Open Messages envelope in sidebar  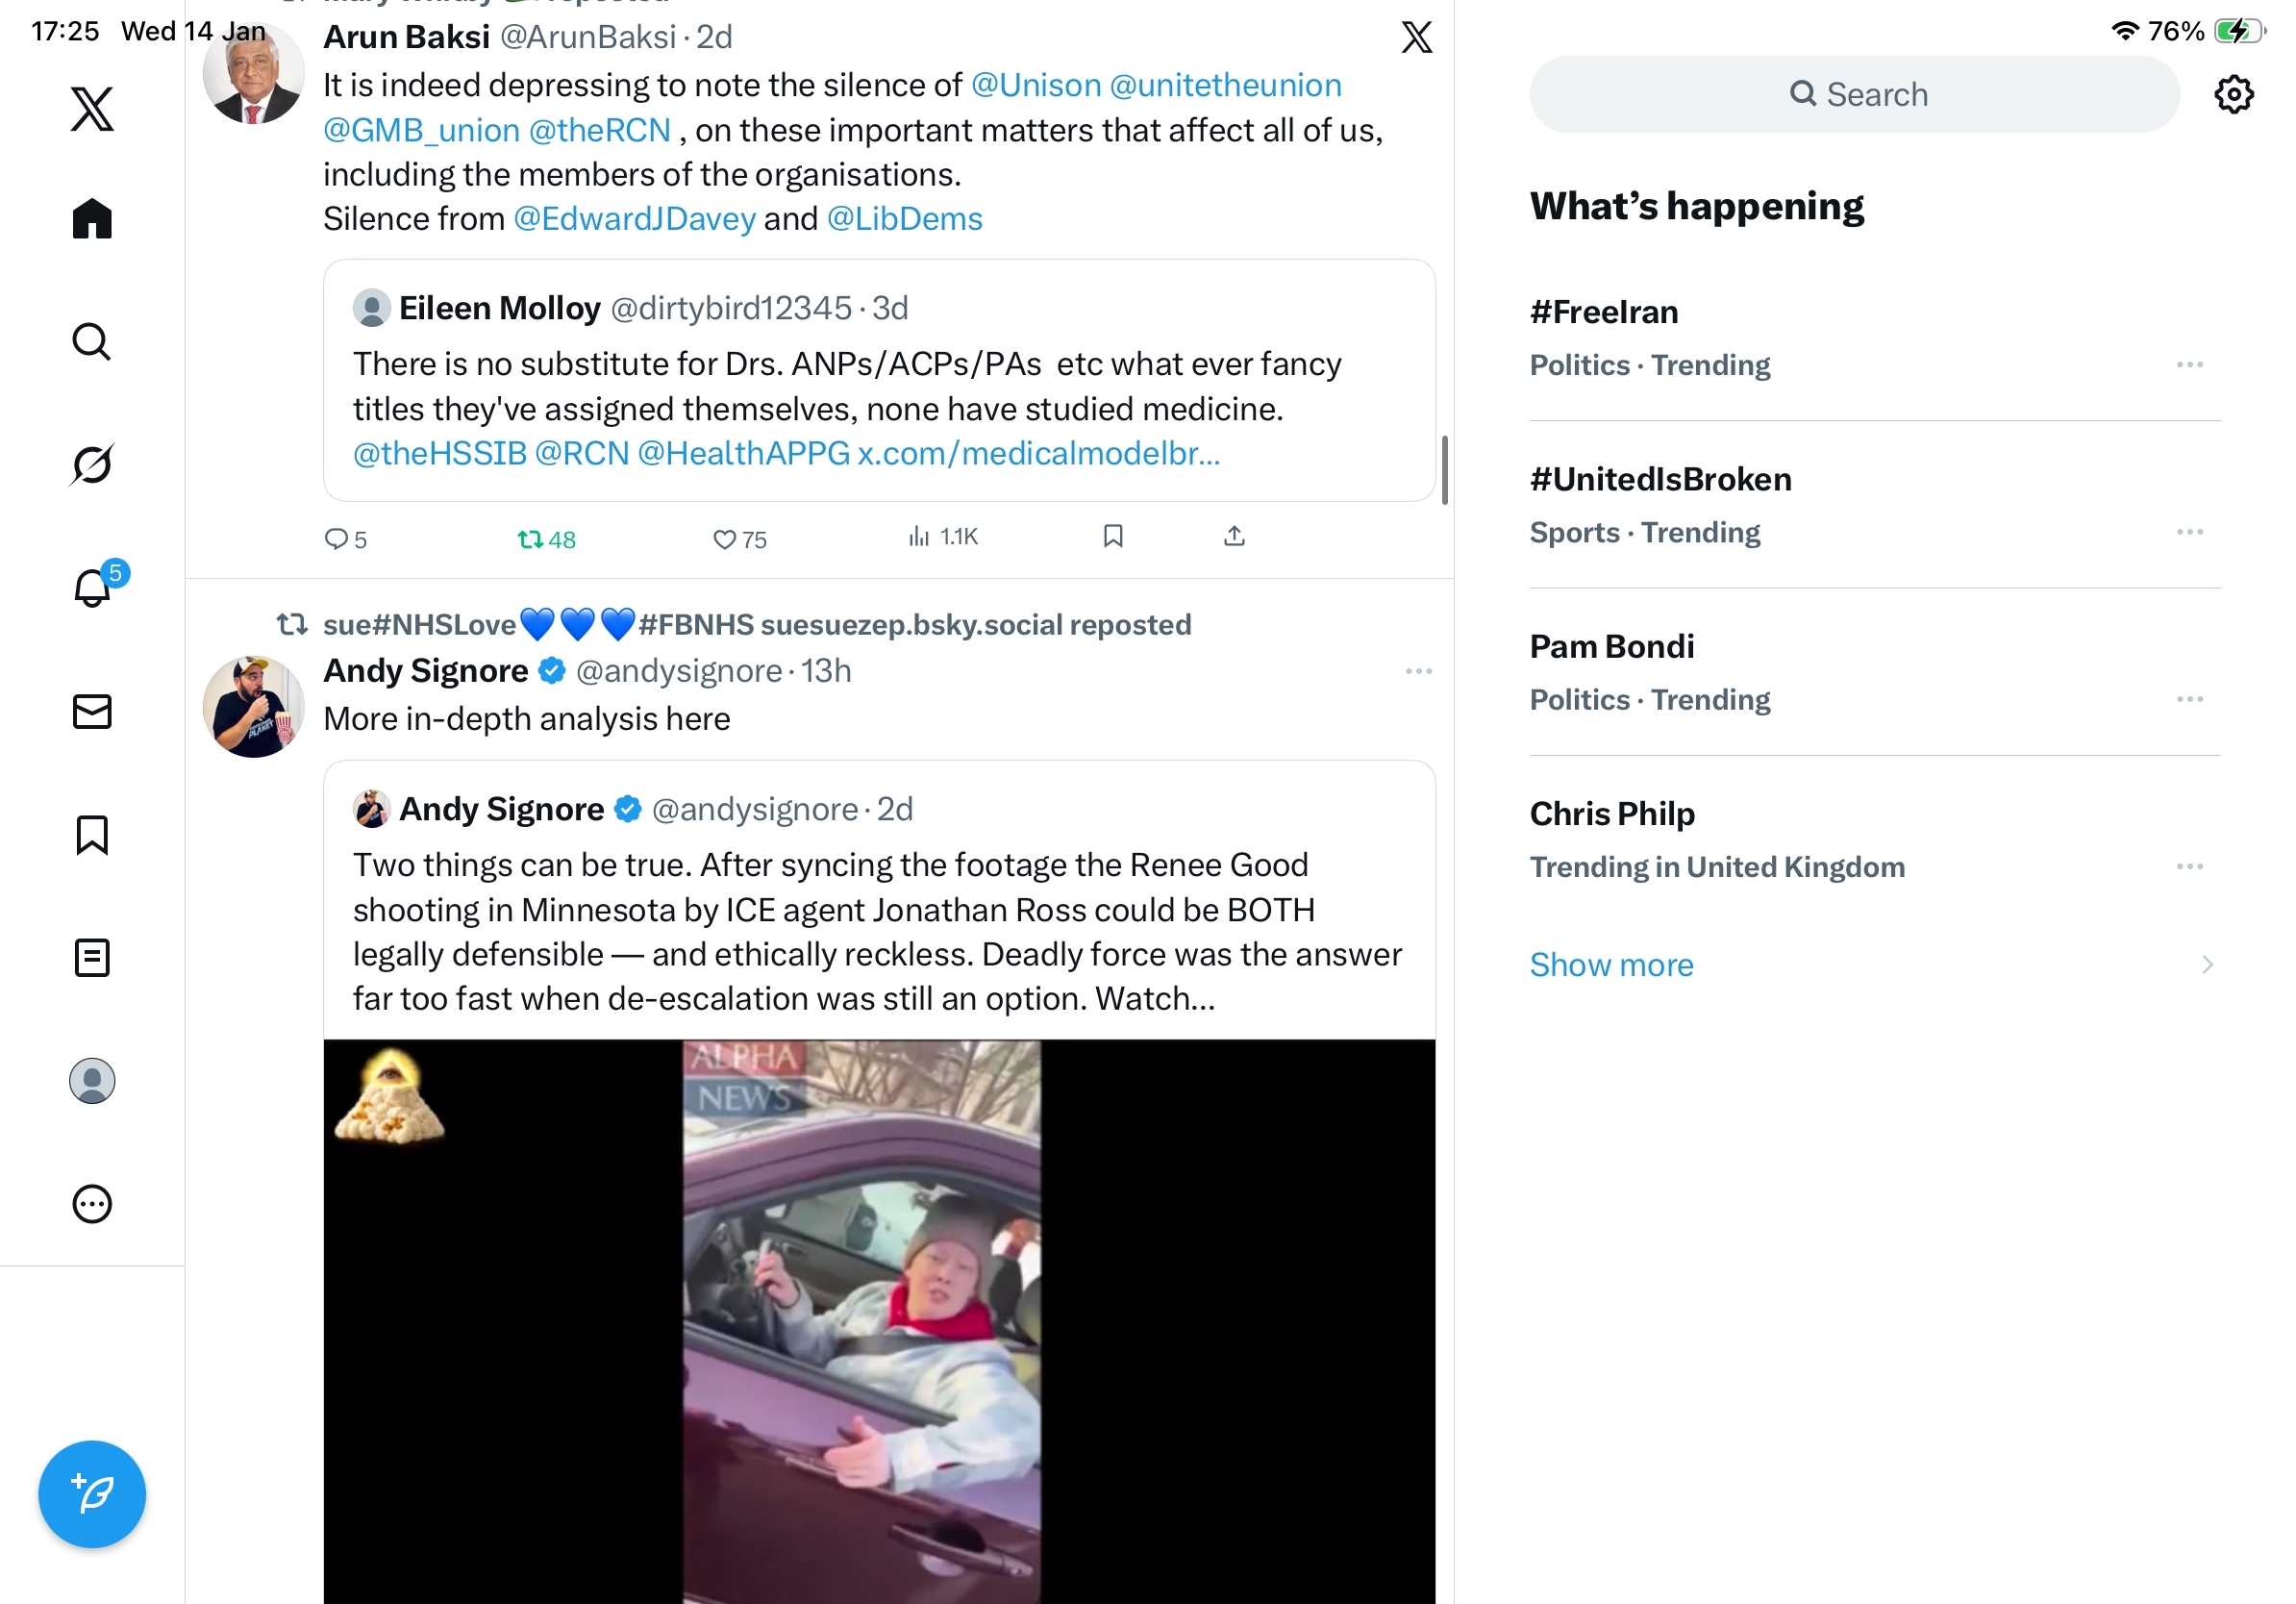[x=92, y=711]
